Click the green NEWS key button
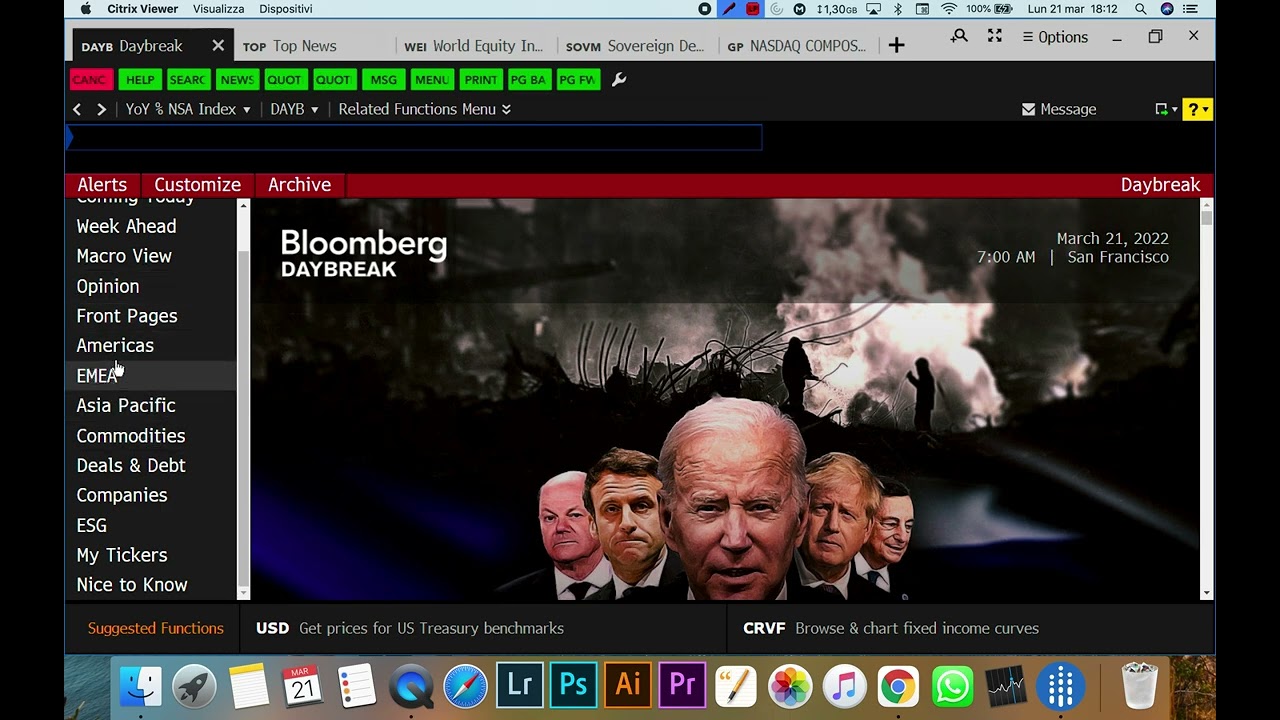Image resolution: width=1280 pixels, height=720 pixels. (x=237, y=80)
